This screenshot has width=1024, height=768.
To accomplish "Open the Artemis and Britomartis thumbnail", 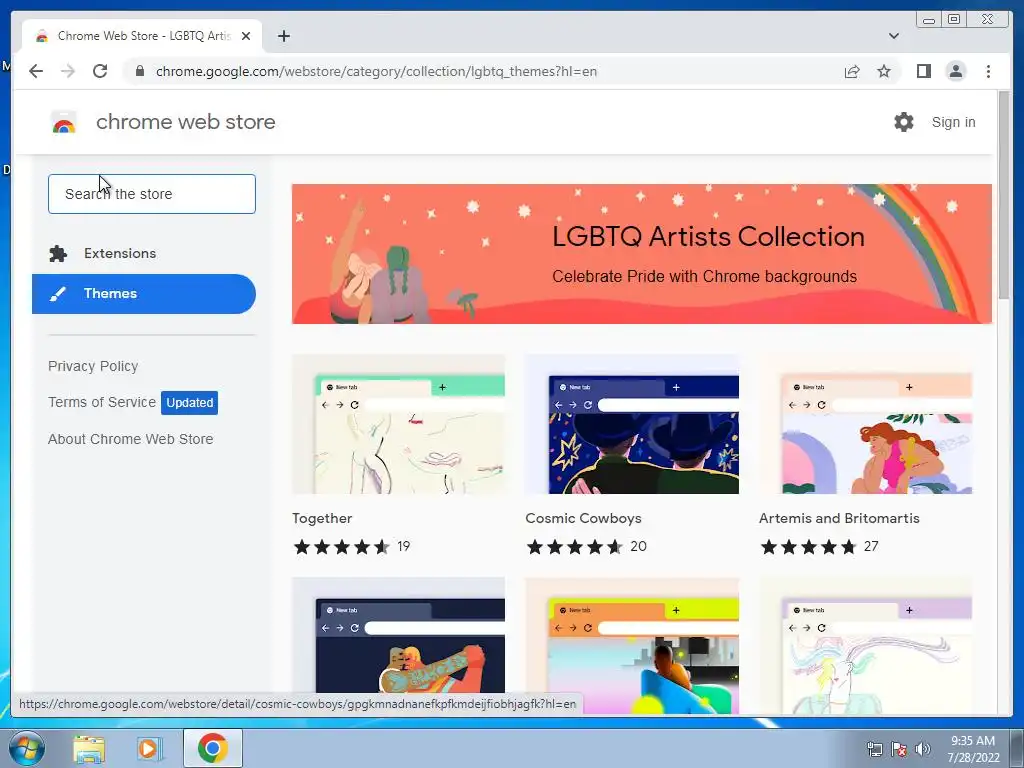I will pos(866,424).
